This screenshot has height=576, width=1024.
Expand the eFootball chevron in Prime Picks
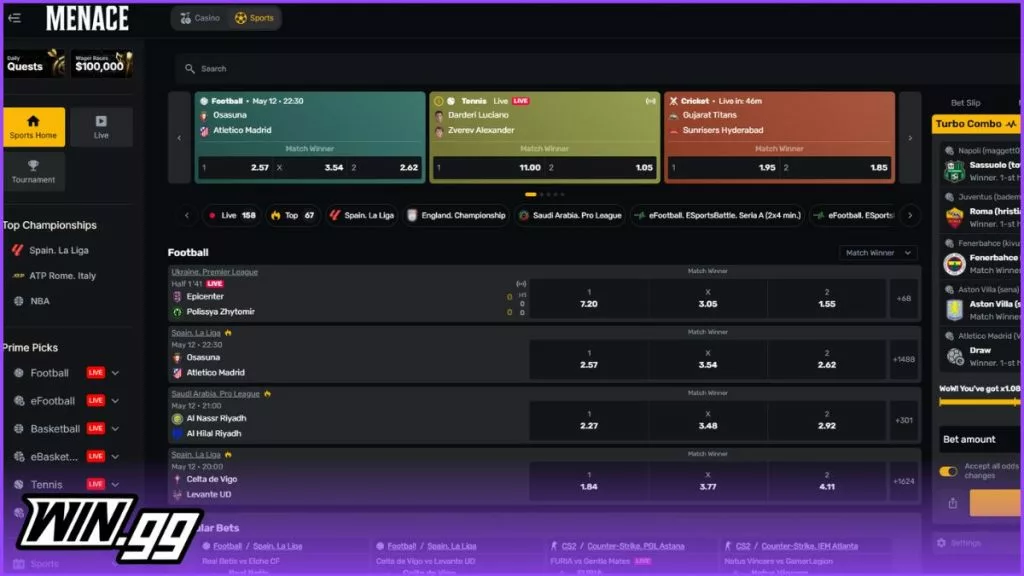(x=115, y=401)
